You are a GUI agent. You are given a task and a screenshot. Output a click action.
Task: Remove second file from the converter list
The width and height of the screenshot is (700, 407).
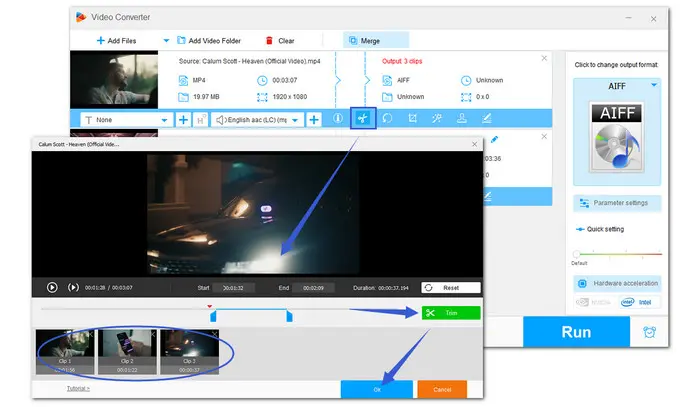[x=544, y=137]
